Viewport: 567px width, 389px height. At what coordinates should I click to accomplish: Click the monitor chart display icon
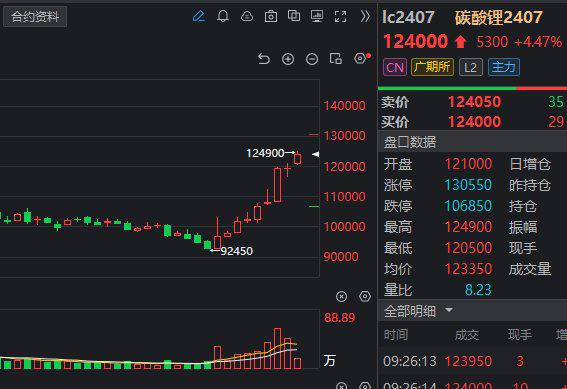pyautogui.click(x=317, y=16)
